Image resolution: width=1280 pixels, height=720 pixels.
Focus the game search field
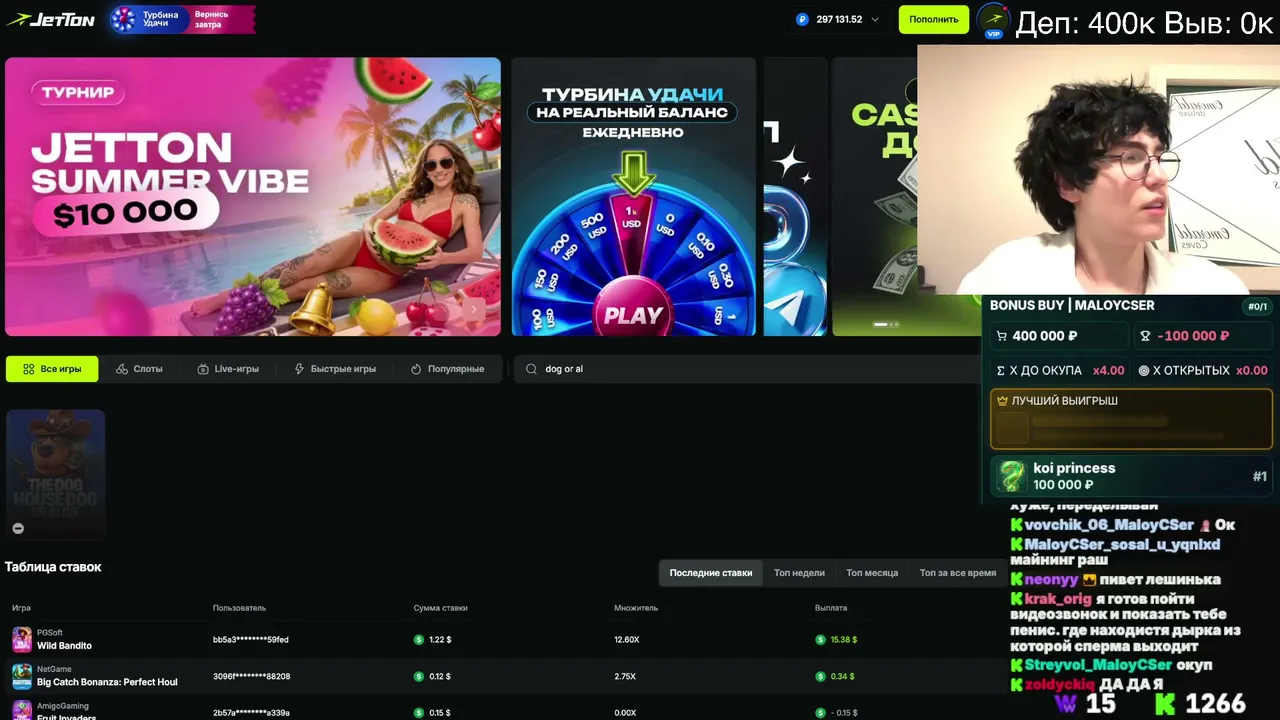(748, 369)
